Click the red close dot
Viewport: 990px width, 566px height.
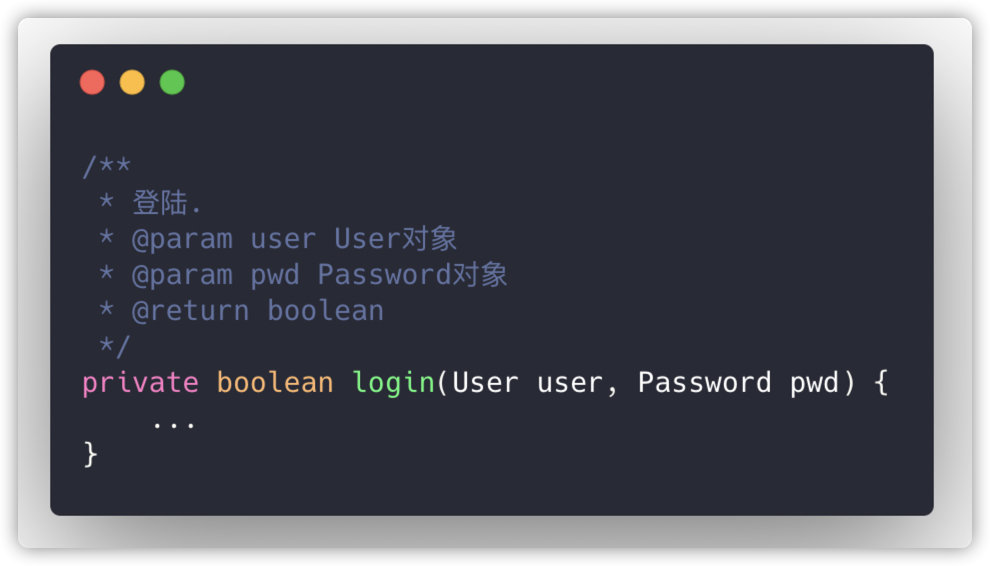(92, 82)
